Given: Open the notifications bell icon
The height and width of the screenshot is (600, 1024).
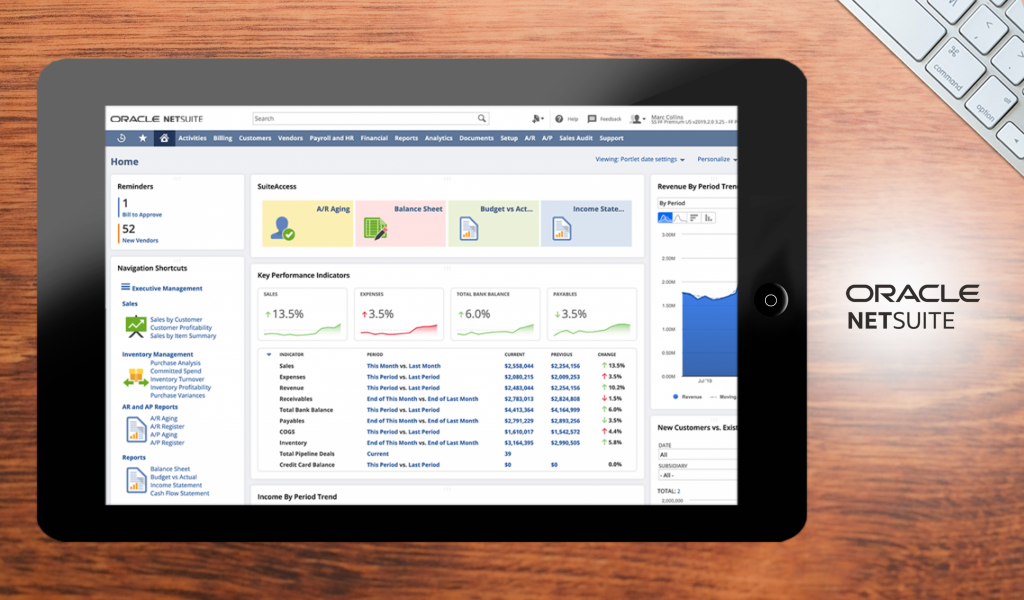Looking at the screenshot, I should tap(535, 118).
